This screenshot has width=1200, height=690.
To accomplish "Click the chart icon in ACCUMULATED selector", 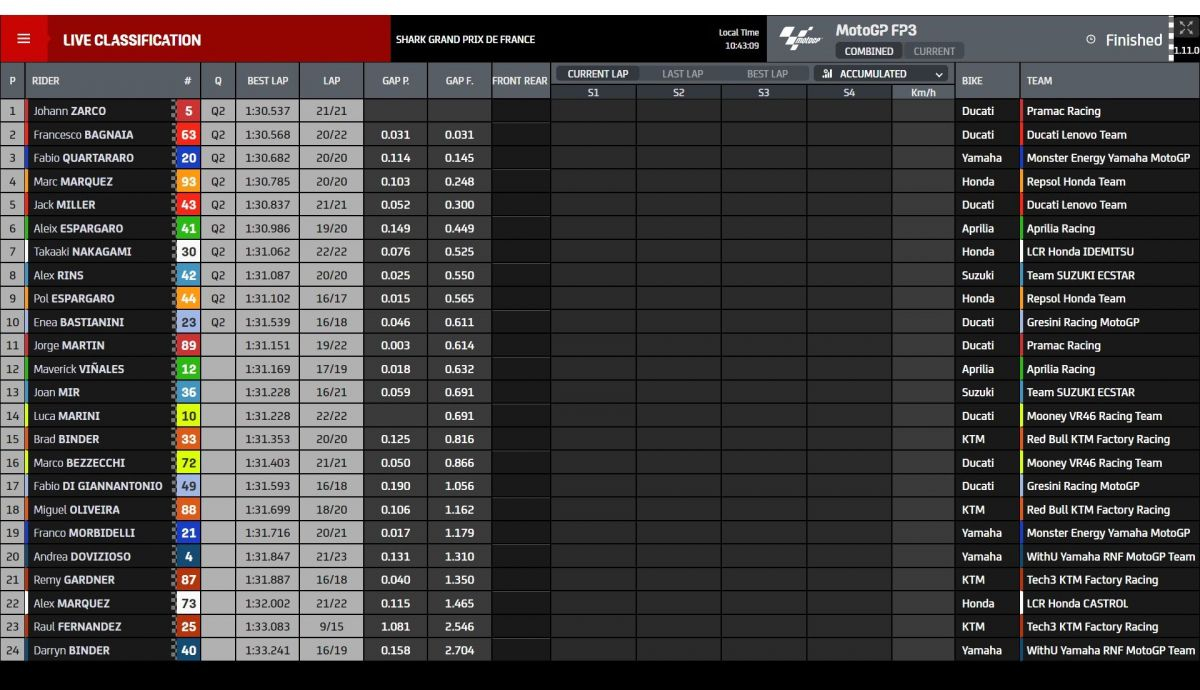I will pyautogui.click(x=828, y=74).
